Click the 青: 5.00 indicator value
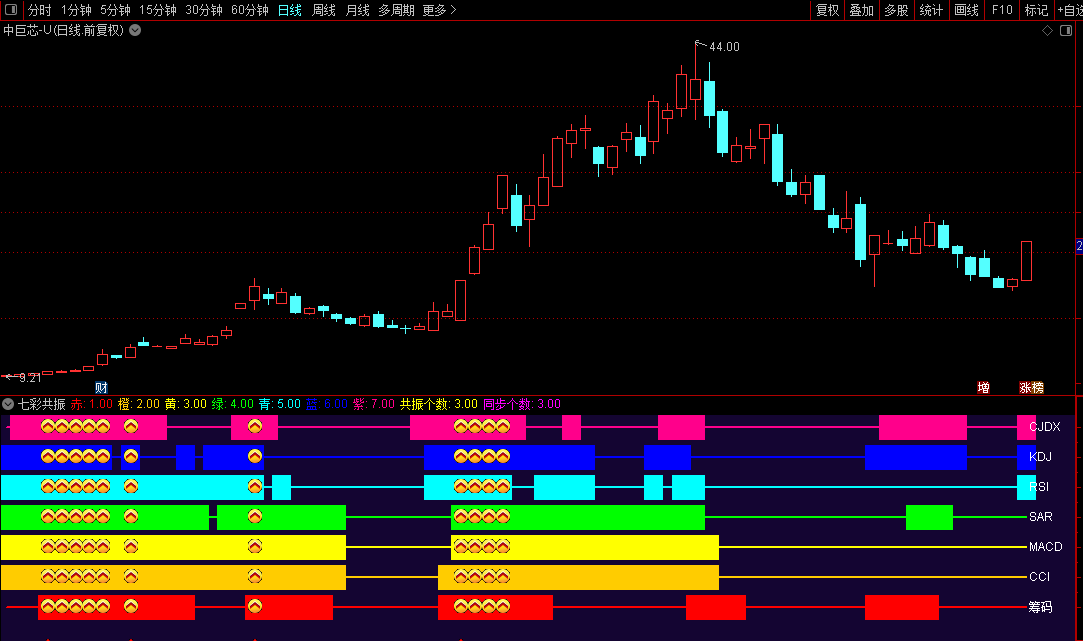Viewport: 1083px width, 641px height. point(280,404)
